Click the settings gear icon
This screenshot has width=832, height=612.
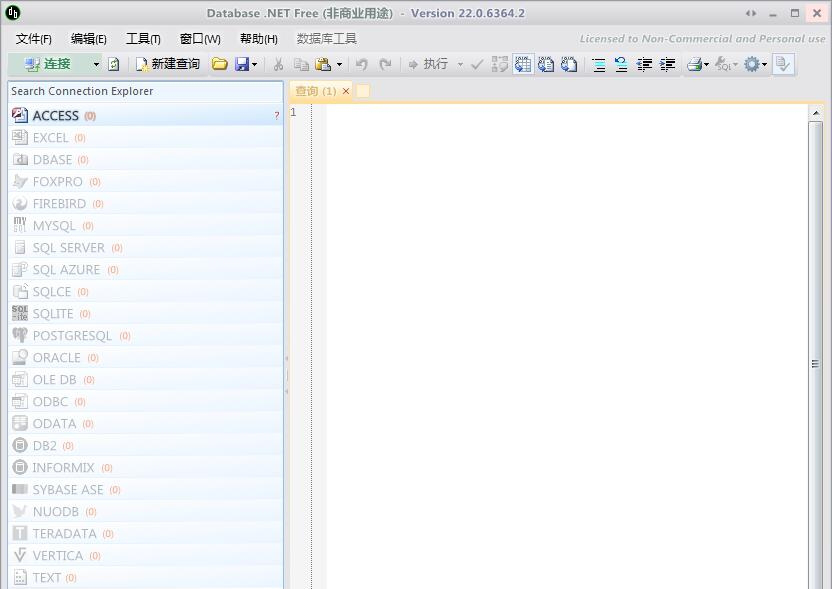tap(751, 64)
